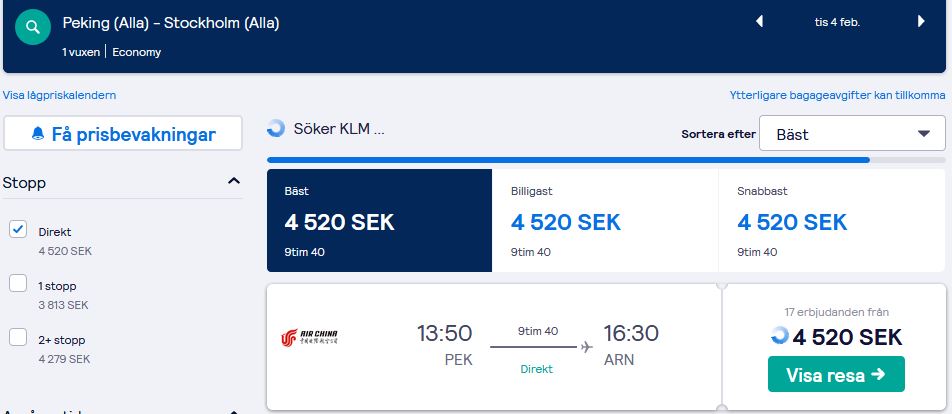Switch to the Snabbast tab
Screen dimensions: 952x414
coord(831,220)
